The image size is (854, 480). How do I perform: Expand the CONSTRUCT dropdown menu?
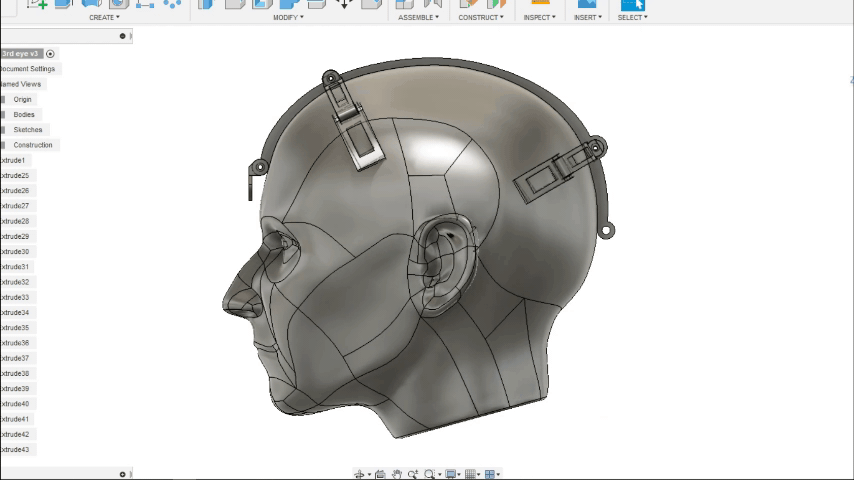tap(481, 17)
